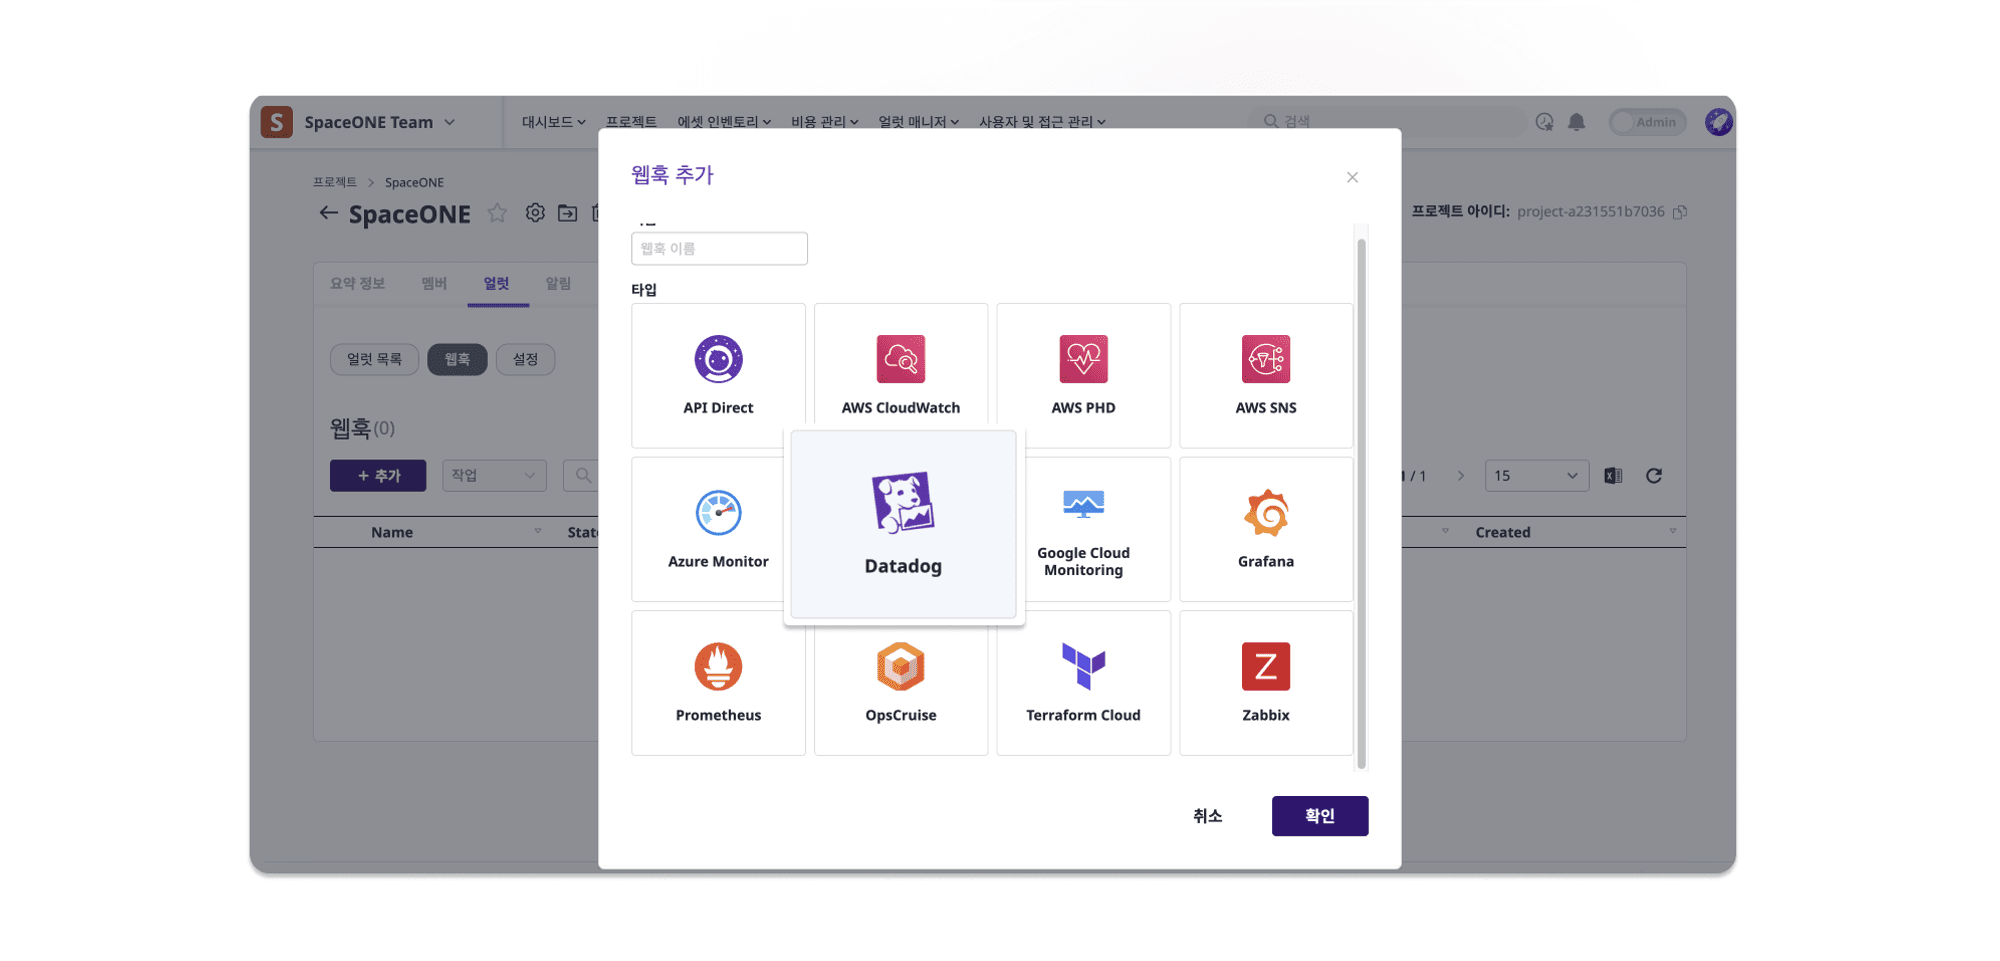The height and width of the screenshot is (961, 2000).
Task: Open the 에셋 인벤토리 menu
Action: click(x=724, y=122)
